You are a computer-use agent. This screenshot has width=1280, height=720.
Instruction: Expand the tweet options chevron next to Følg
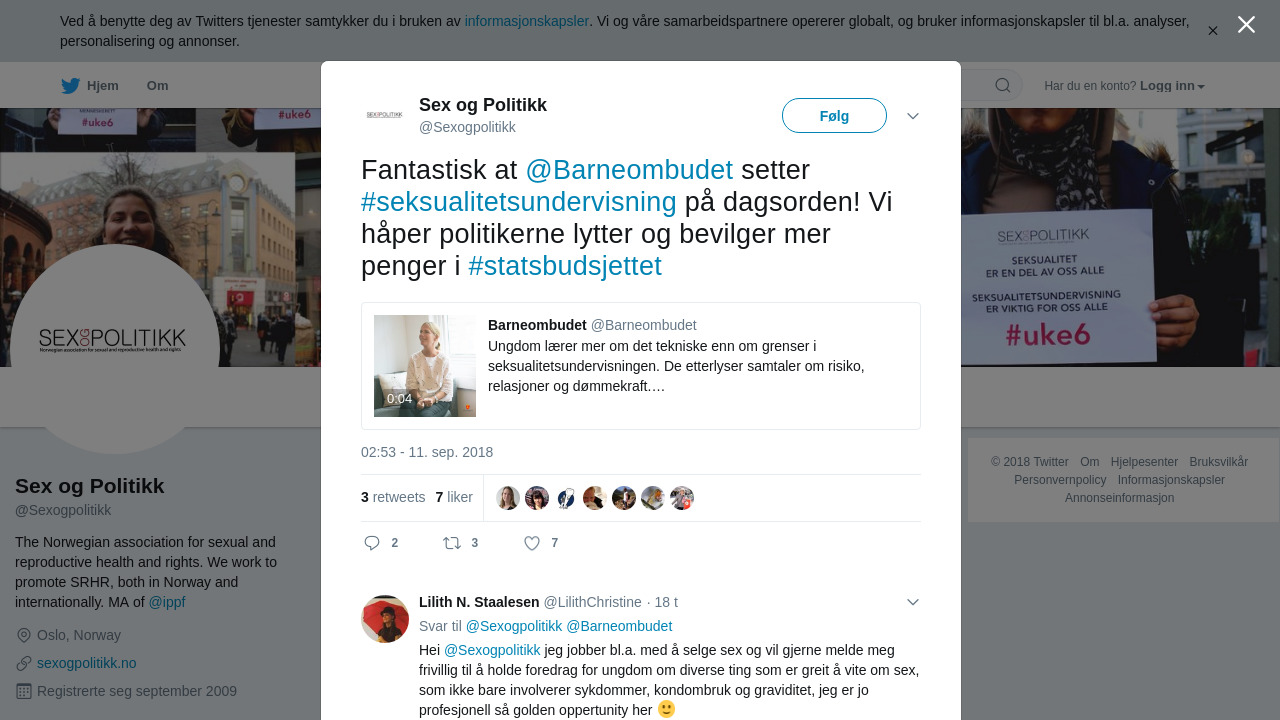pos(913,116)
